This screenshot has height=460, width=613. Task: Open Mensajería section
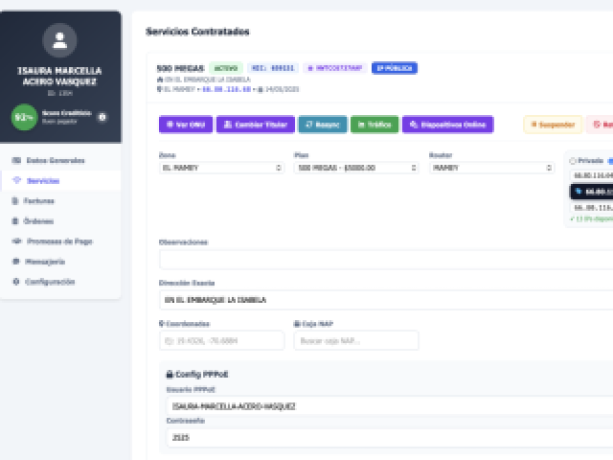pos(61,261)
